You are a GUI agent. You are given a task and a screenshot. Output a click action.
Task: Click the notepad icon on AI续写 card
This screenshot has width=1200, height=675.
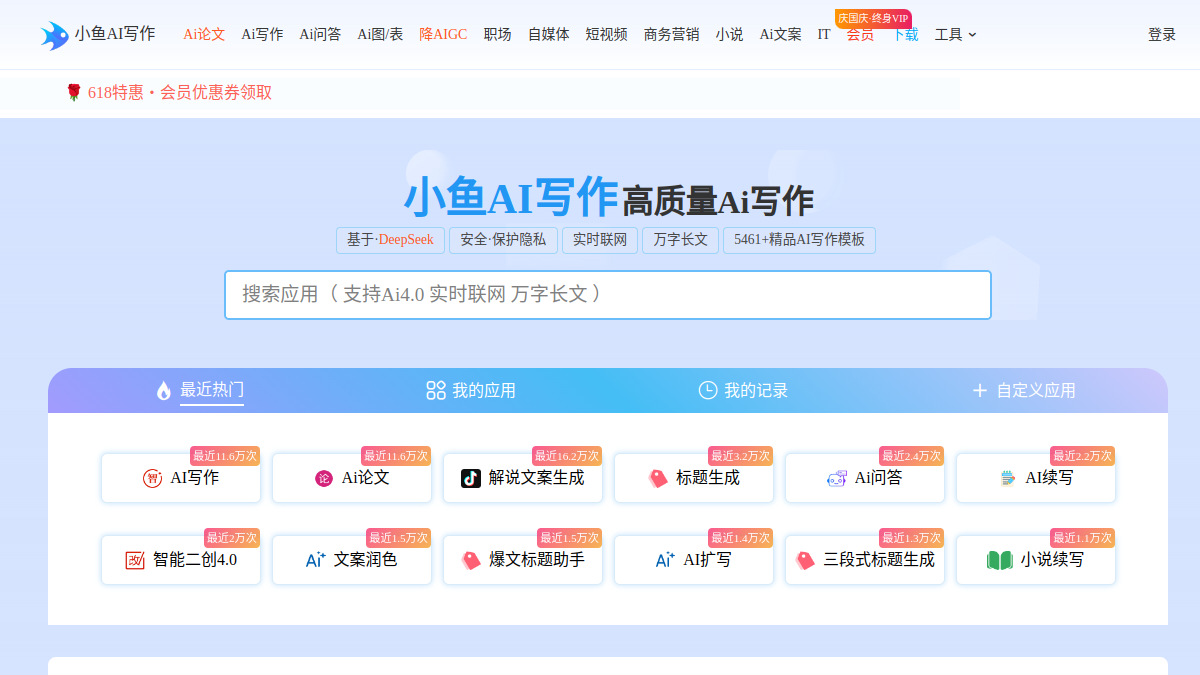1008,478
